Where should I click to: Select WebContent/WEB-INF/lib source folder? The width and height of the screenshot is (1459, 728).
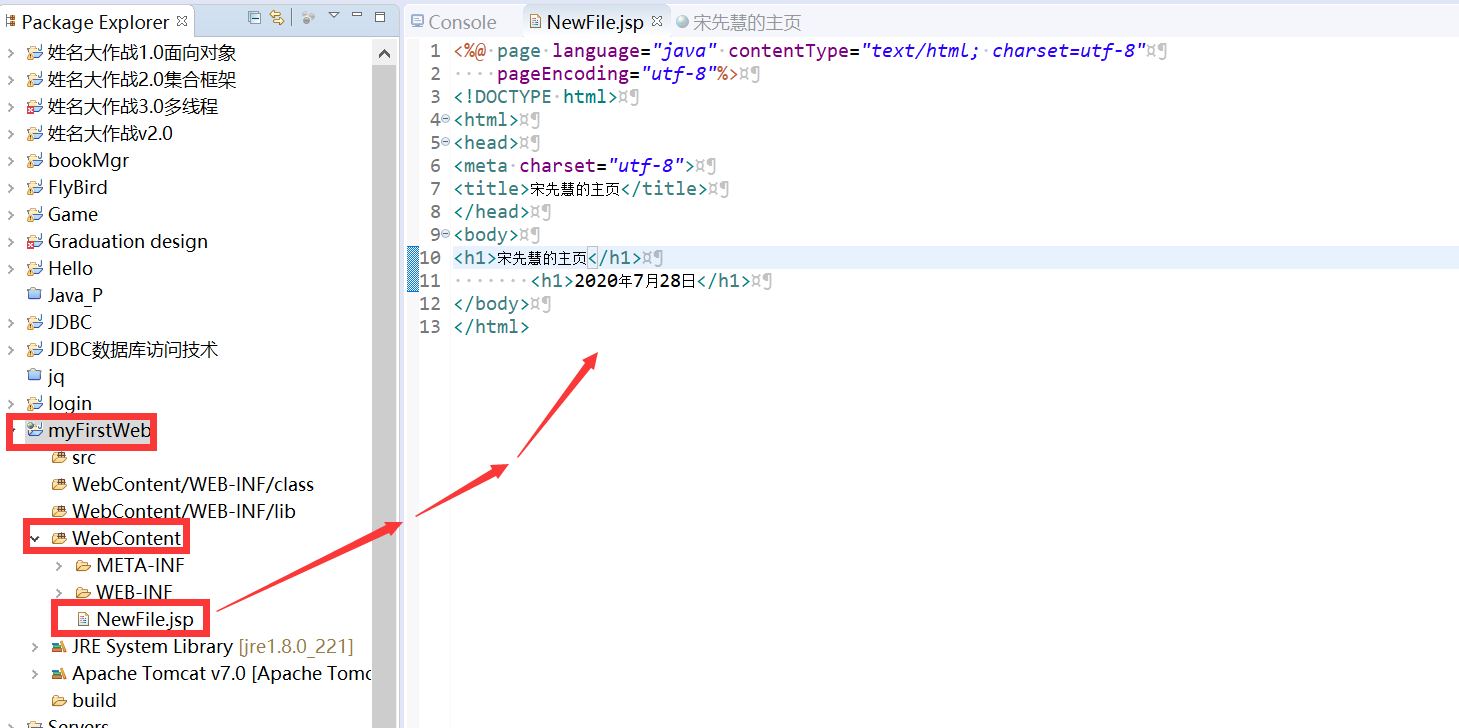click(x=184, y=512)
